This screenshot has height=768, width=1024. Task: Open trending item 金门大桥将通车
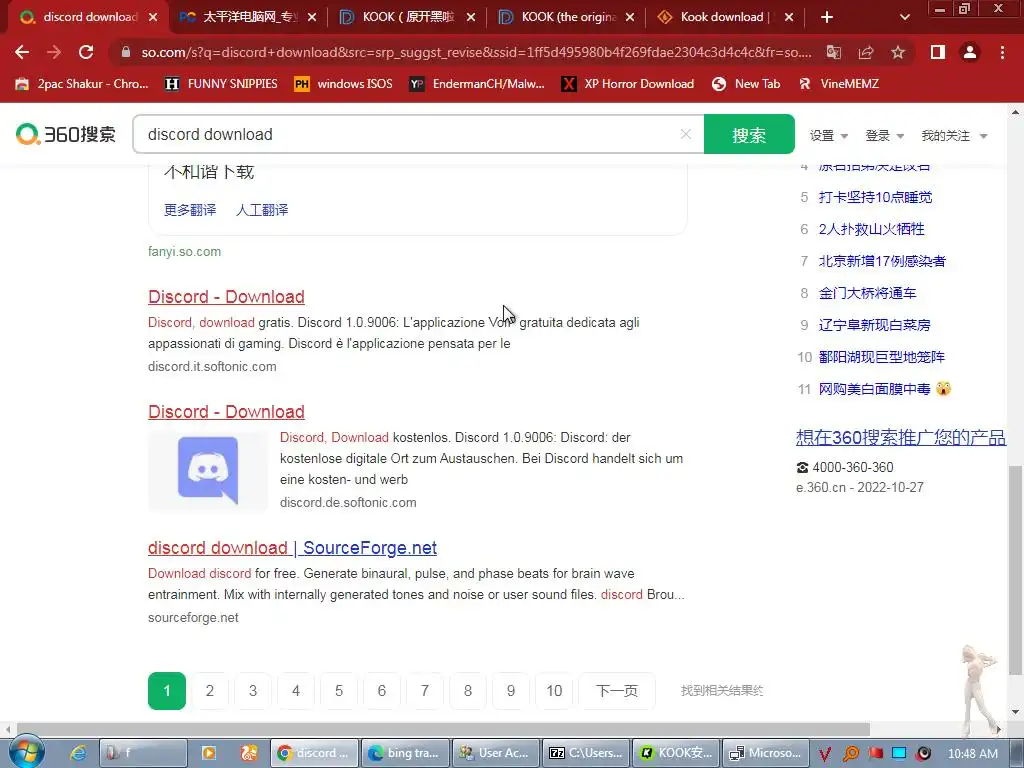coord(867,293)
